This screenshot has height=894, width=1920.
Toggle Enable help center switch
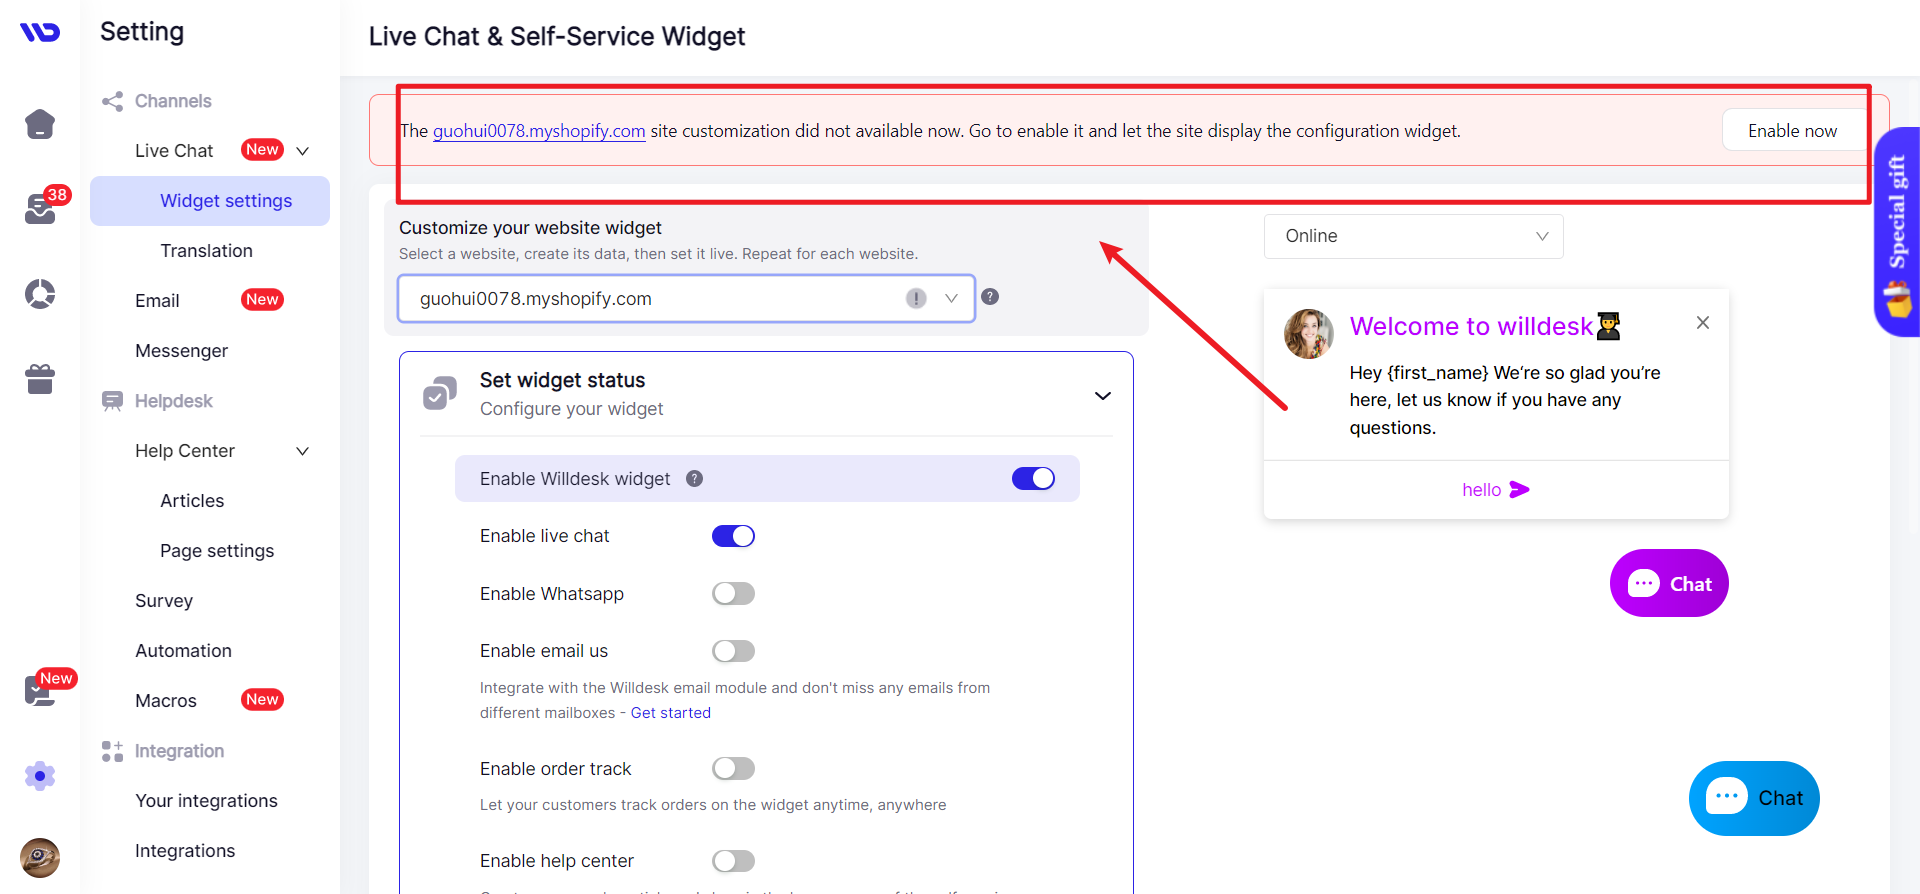(x=733, y=861)
